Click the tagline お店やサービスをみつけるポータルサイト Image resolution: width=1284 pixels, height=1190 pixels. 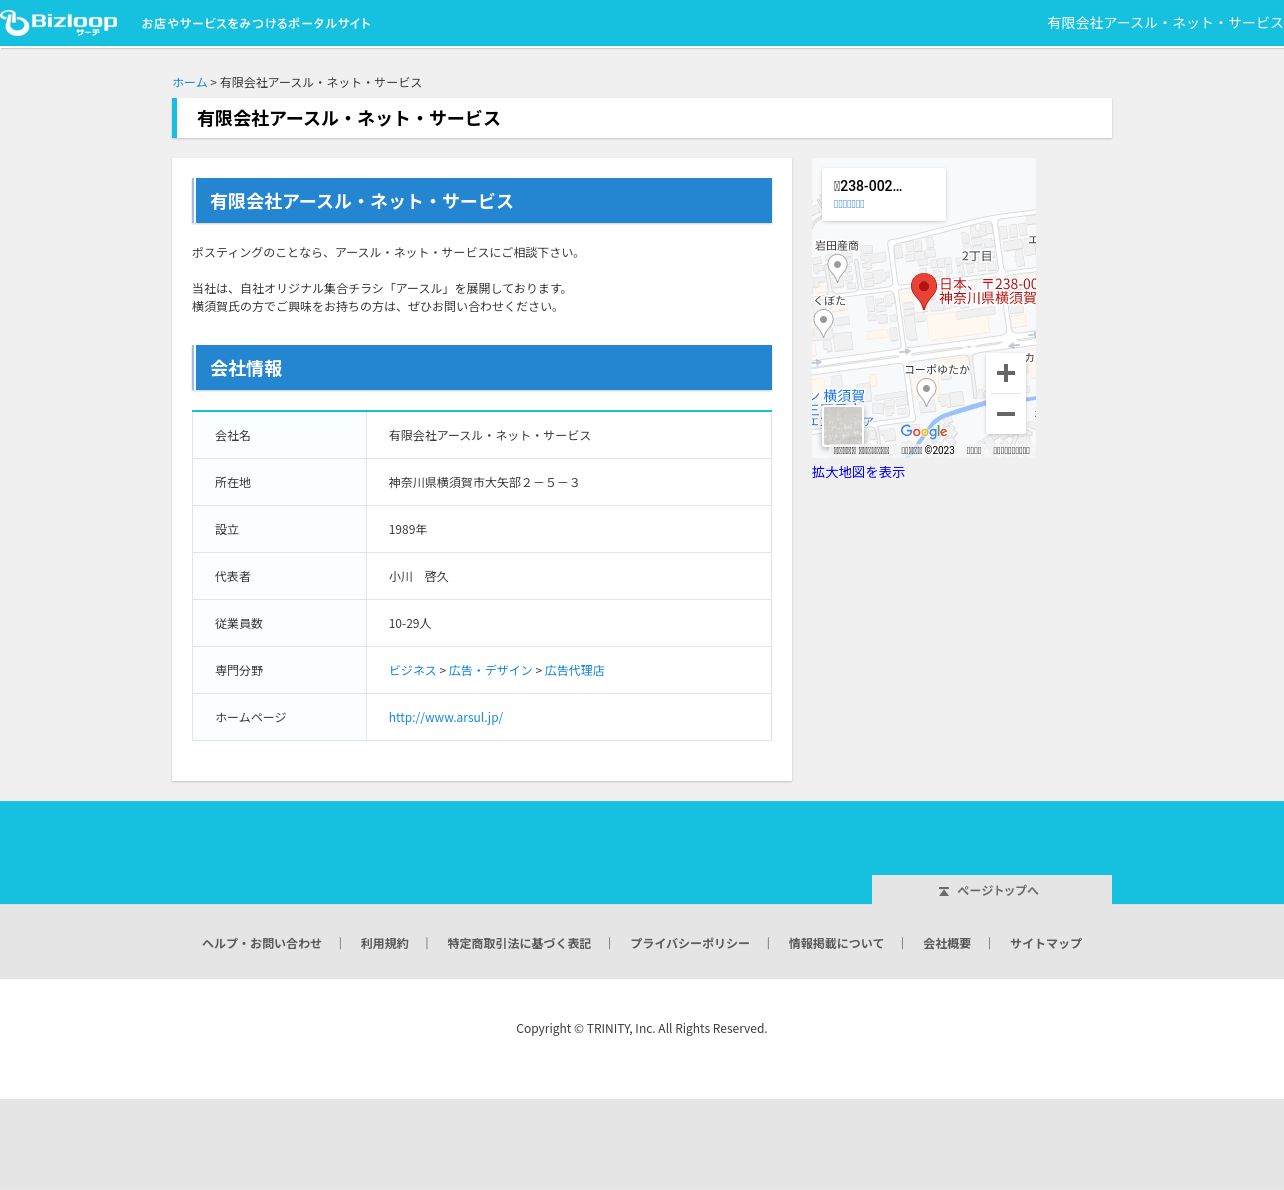point(256,23)
